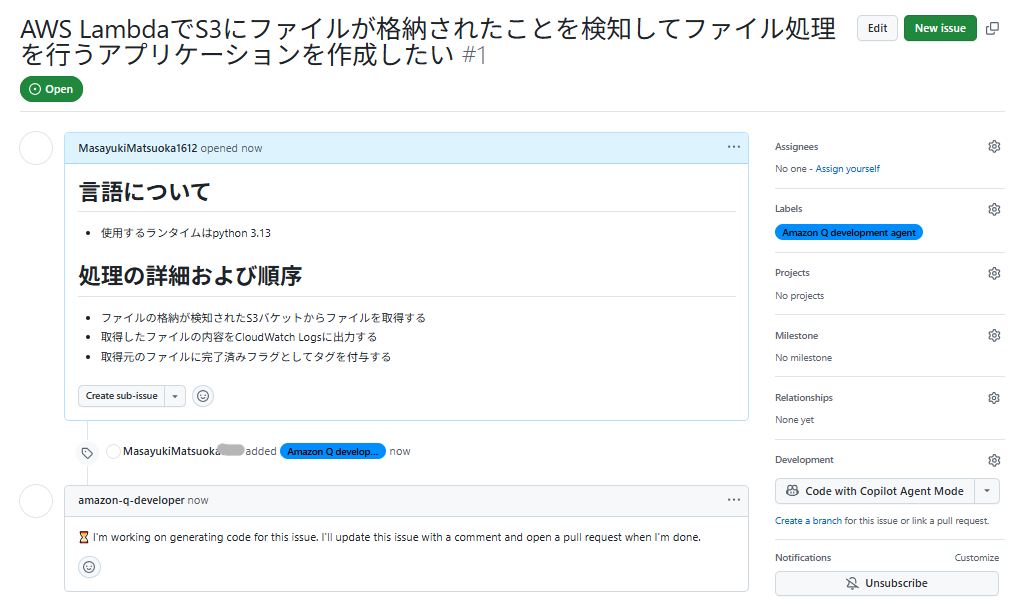
Task: Click the green Open status badge
Action: [52, 89]
